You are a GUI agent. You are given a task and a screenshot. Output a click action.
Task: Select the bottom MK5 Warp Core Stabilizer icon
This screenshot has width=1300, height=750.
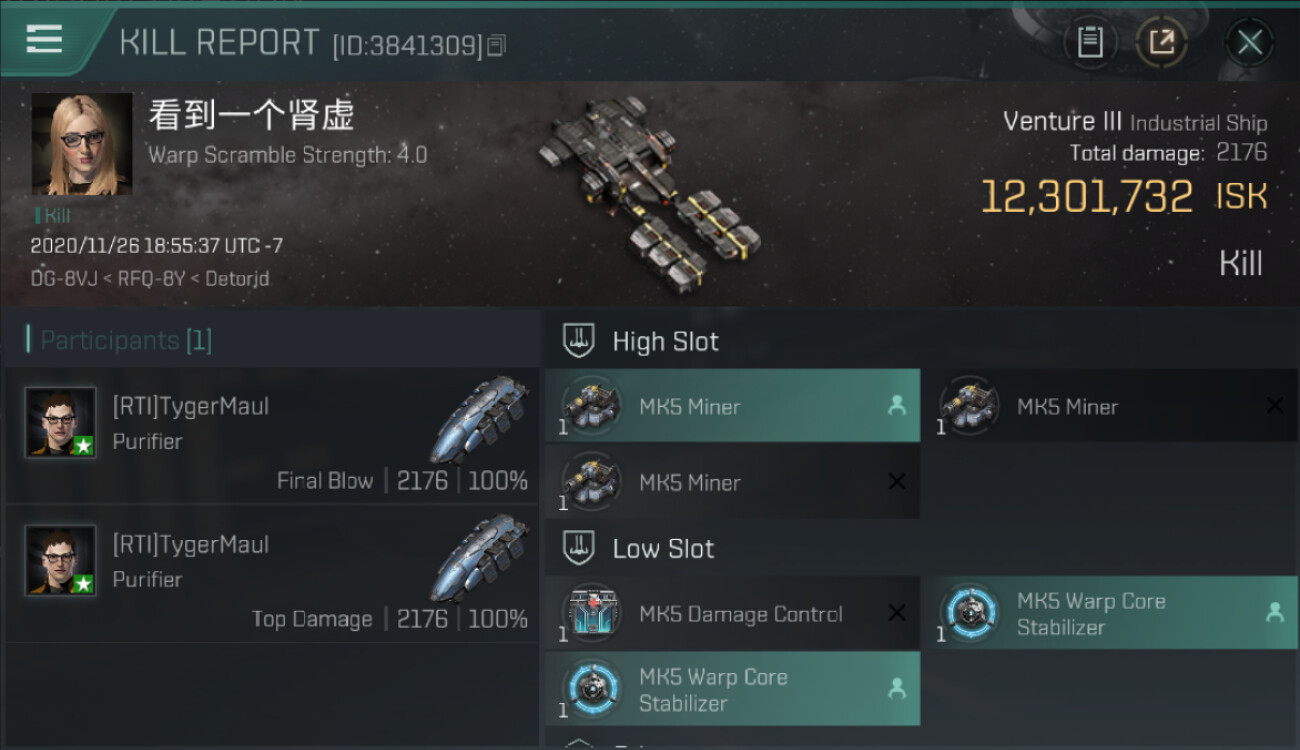pyautogui.click(x=590, y=689)
